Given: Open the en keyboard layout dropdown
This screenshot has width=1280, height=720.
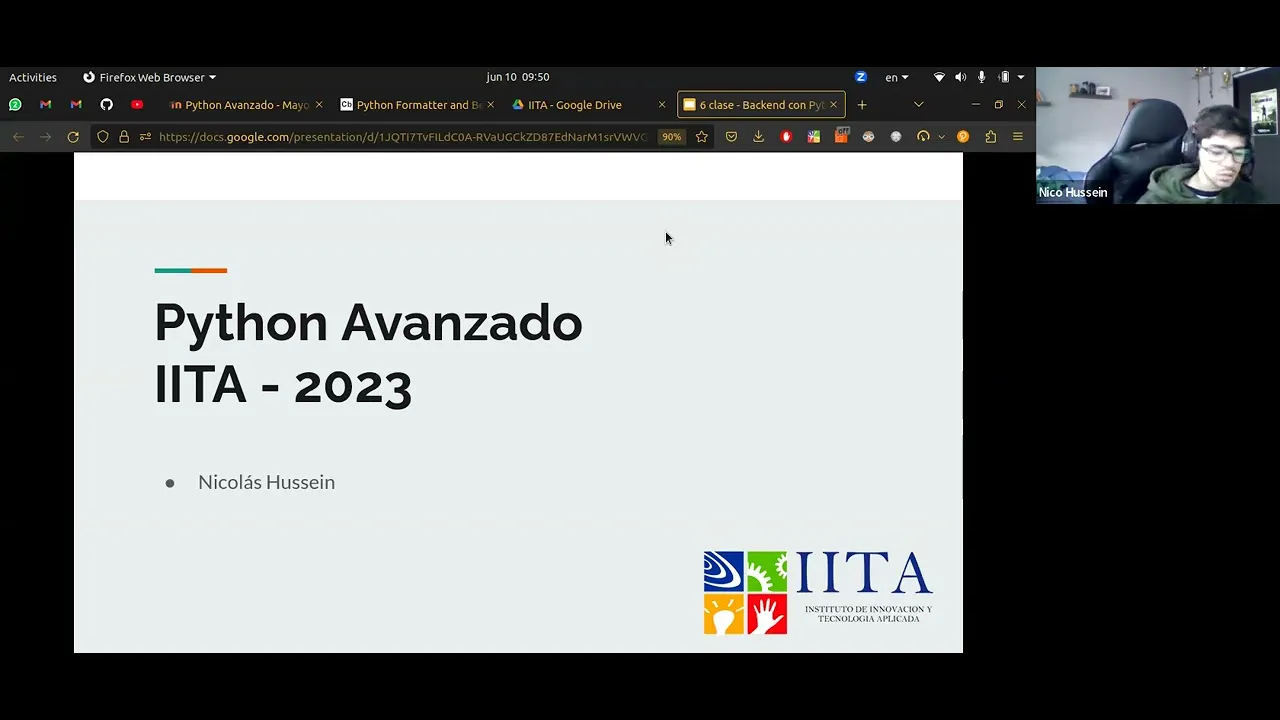Looking at the screenshot, I should pos(896,77).
